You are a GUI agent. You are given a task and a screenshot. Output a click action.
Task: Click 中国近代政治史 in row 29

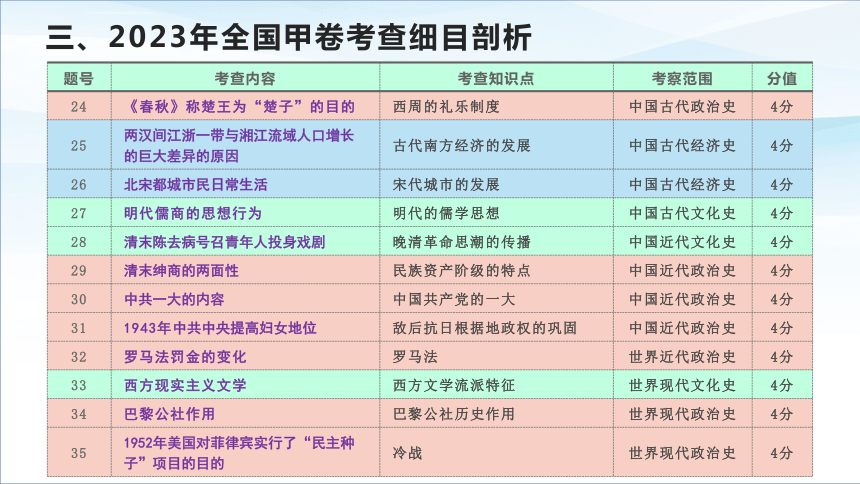[682, 270]
